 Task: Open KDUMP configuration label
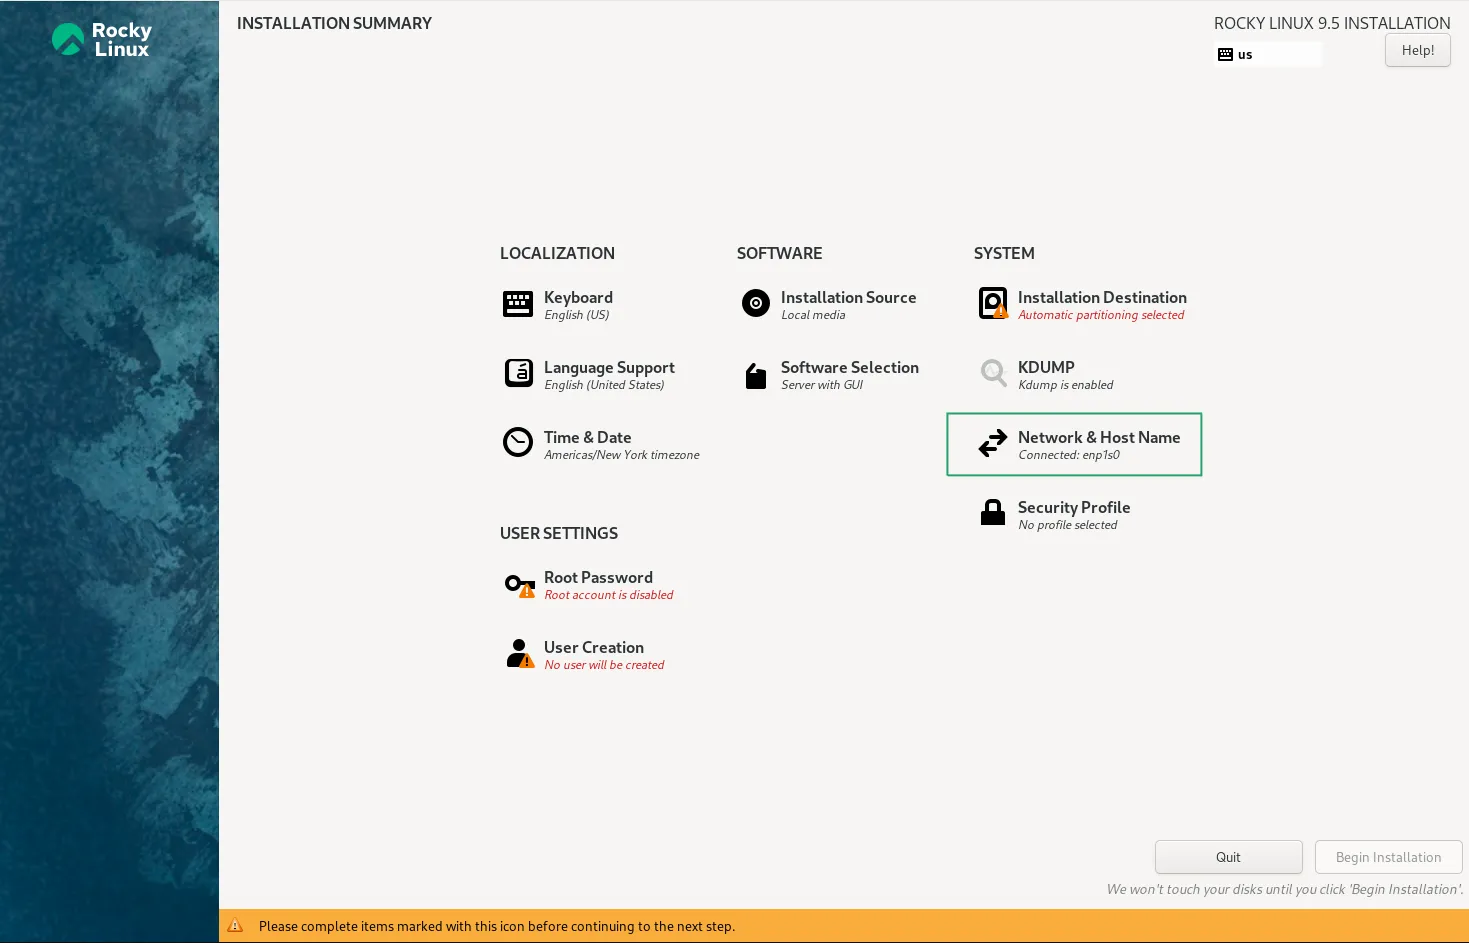(x=1046, y=367)
